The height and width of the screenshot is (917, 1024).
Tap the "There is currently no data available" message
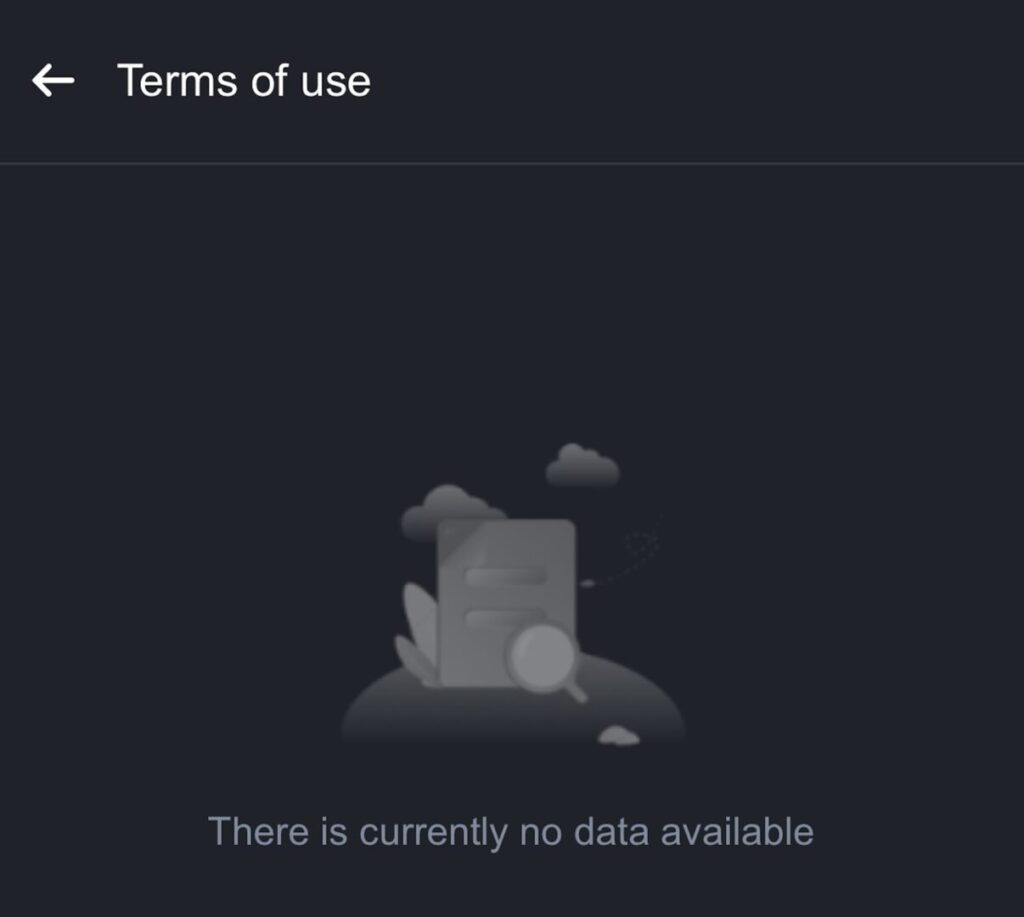tap(511, 832)
